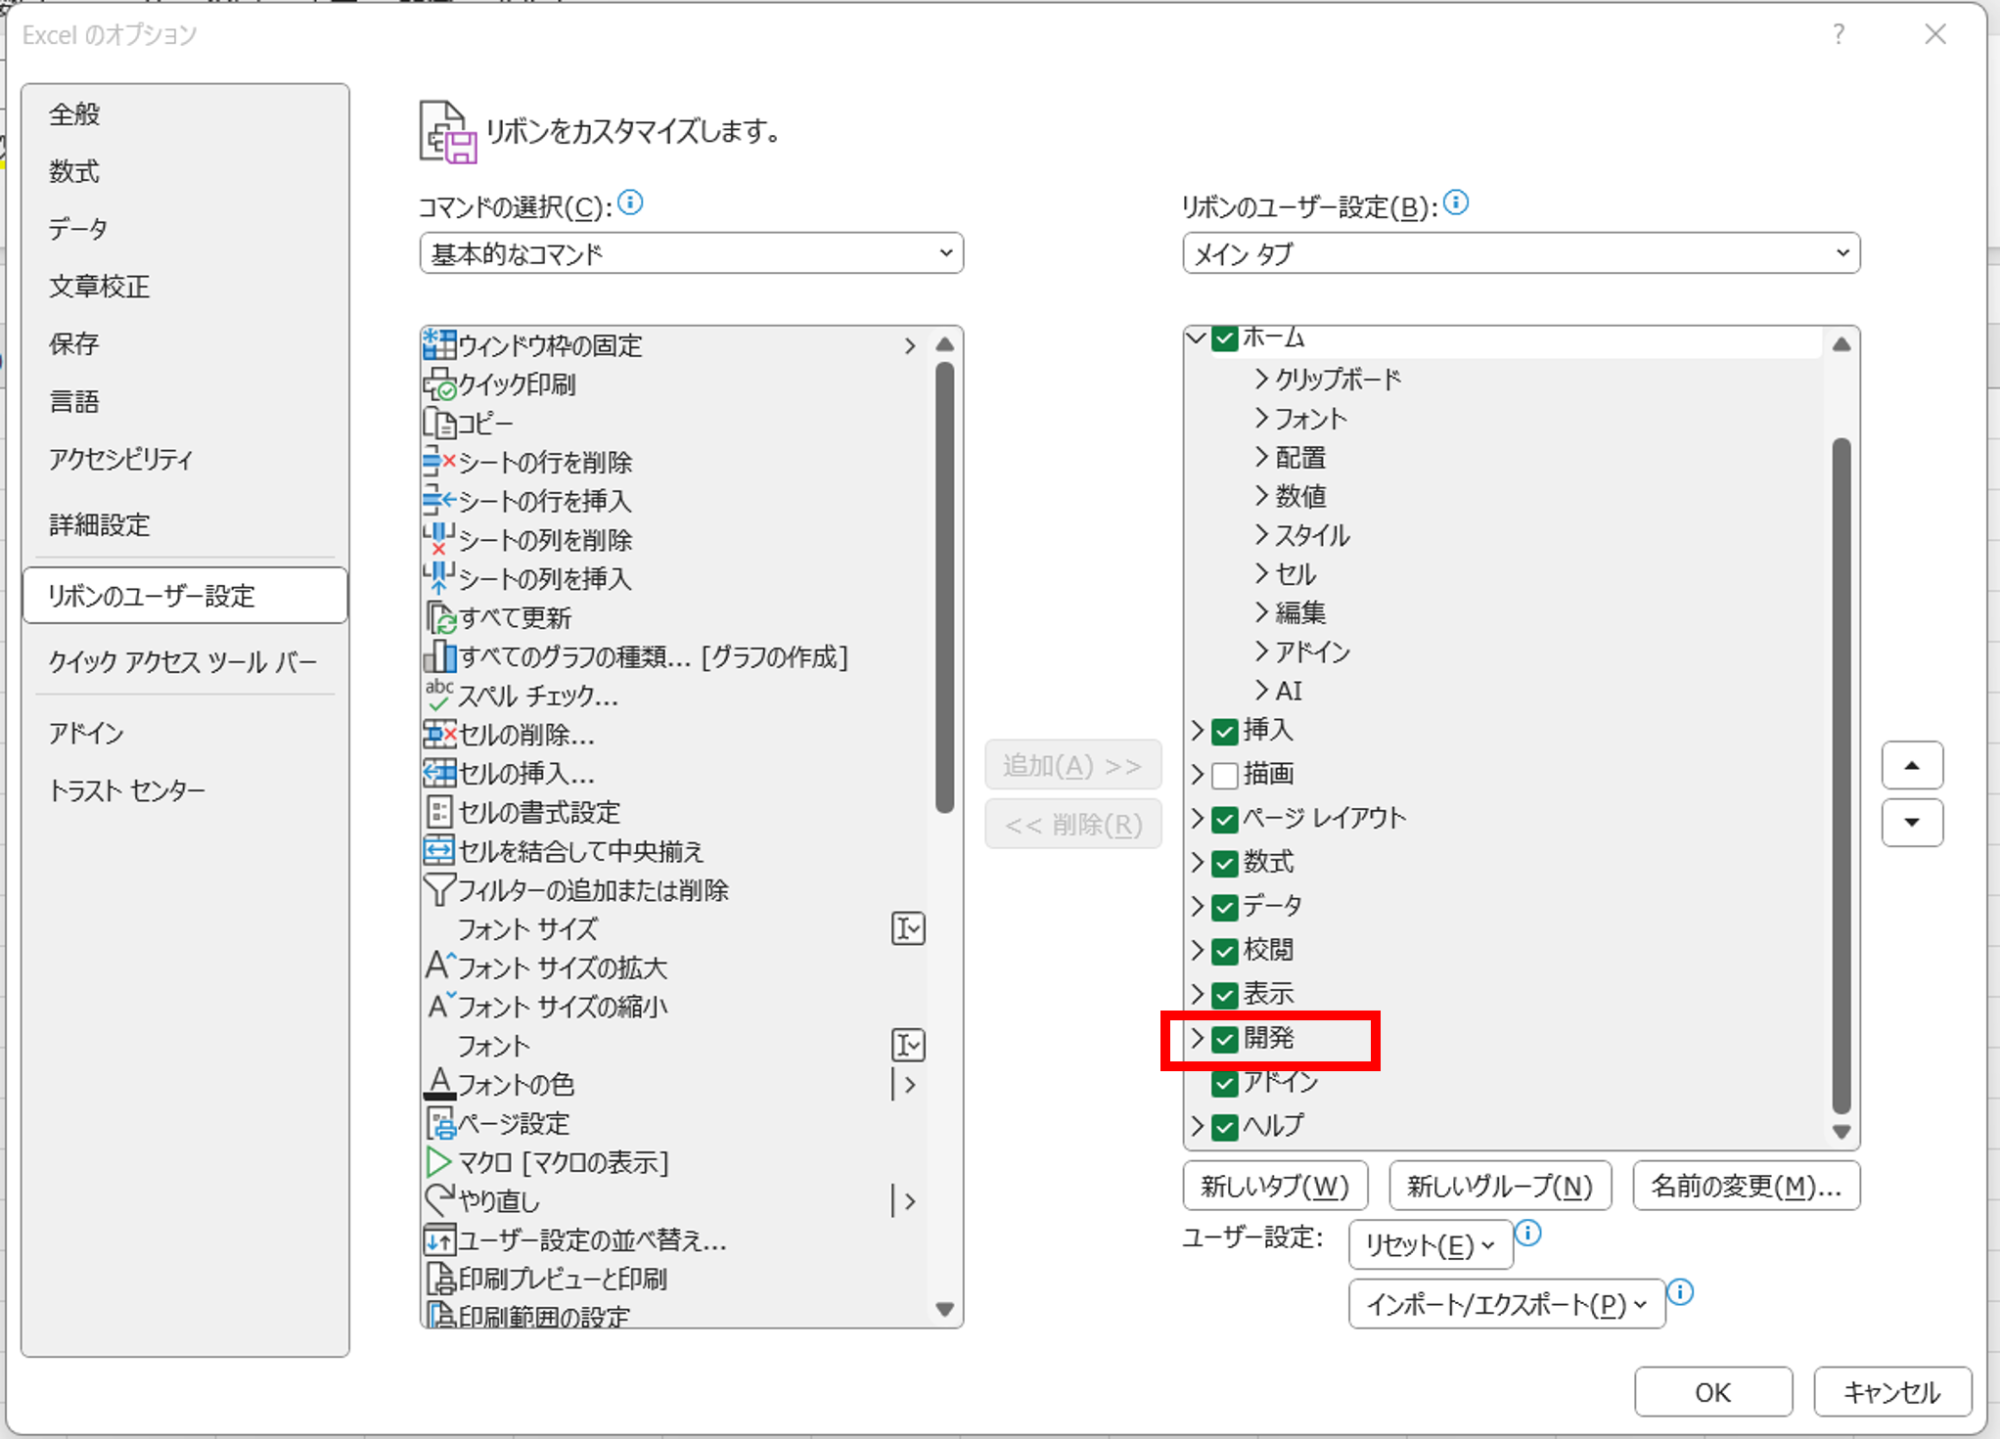Select the Macro (マクロの表示) play icon
The width and height of the screenshot is (2000, 1439).
[438, 1162]
